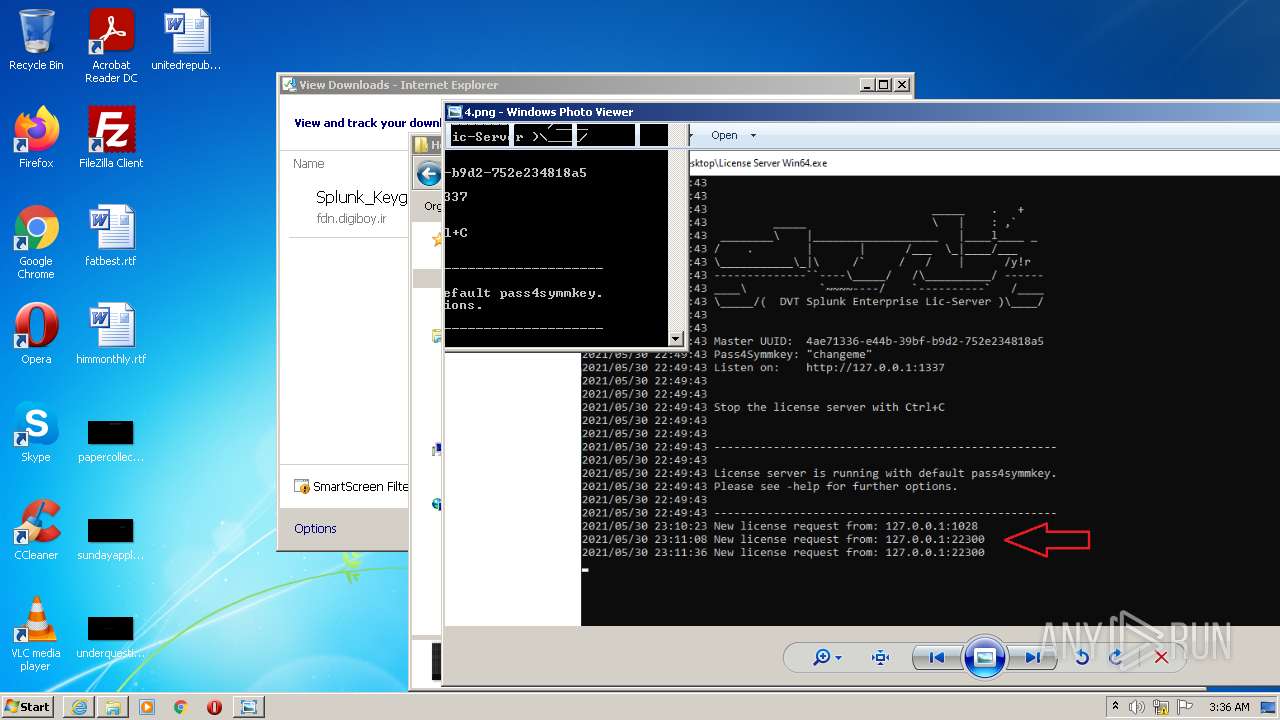Select the underquesti... desktop file
Image resolution: width=1280 pixels, height=720 pixels.
(111, 636)
